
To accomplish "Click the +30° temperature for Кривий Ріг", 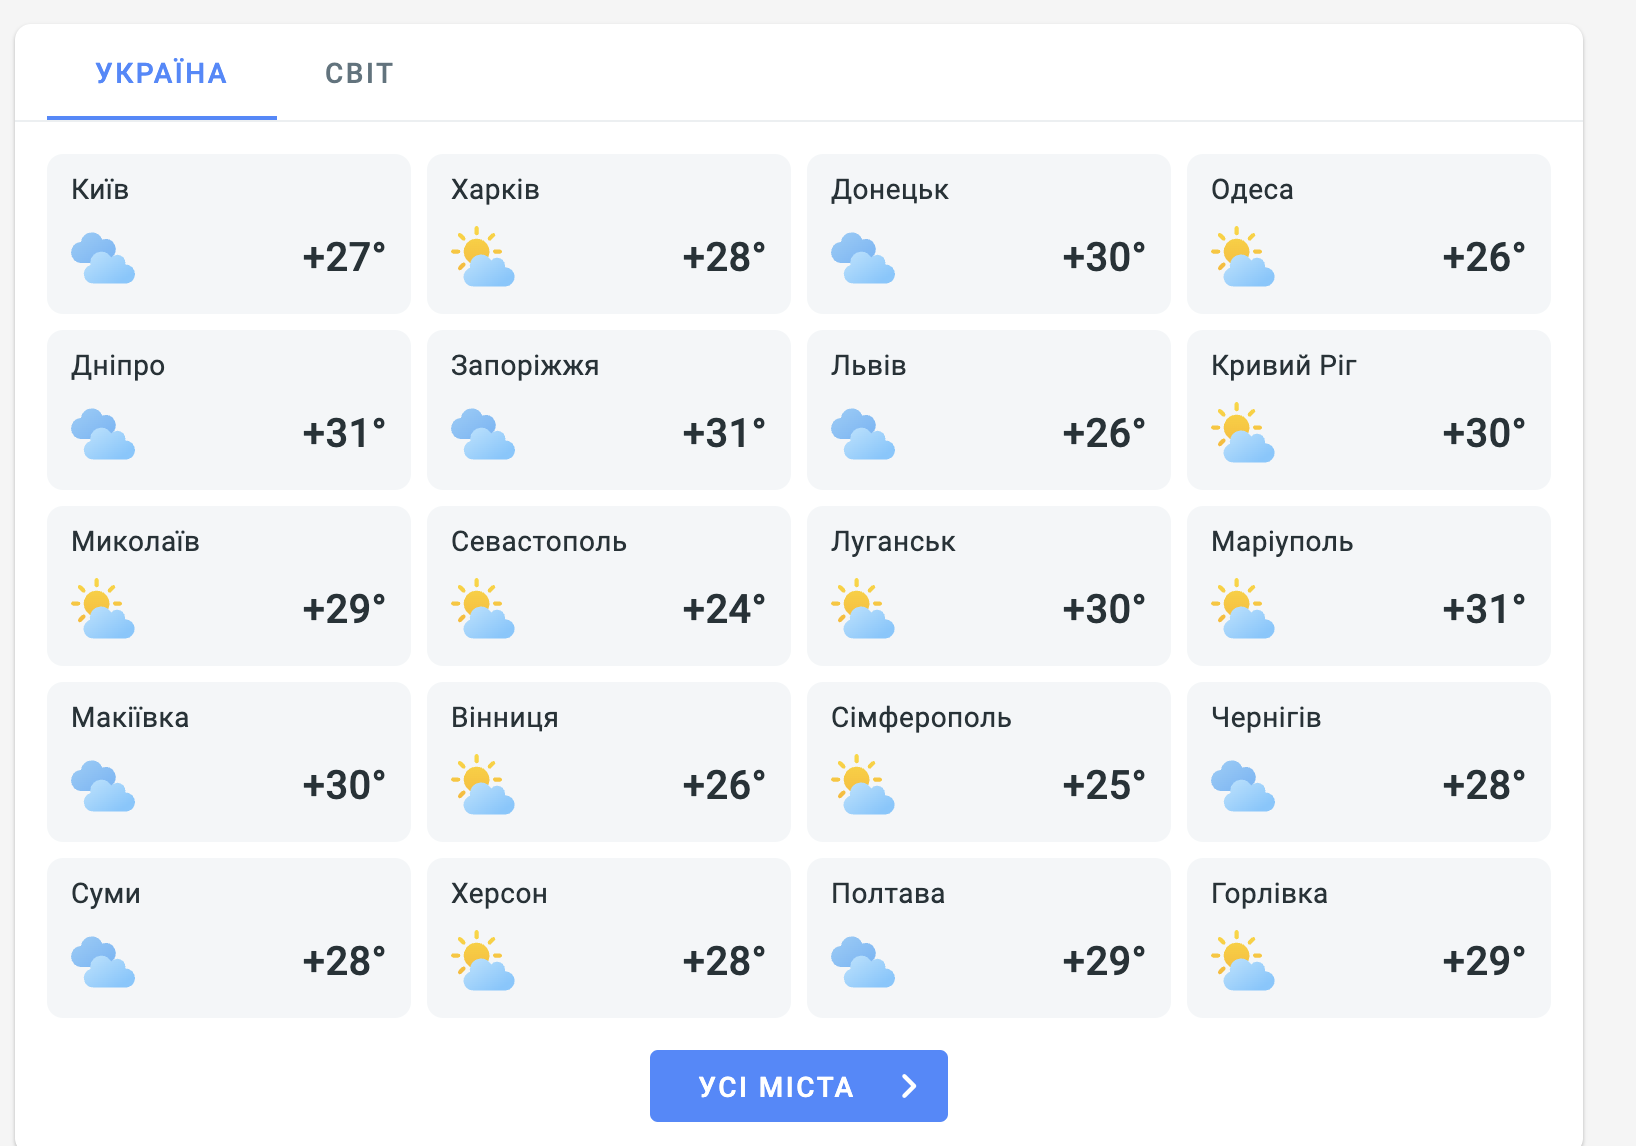I will coord(1484,434).
